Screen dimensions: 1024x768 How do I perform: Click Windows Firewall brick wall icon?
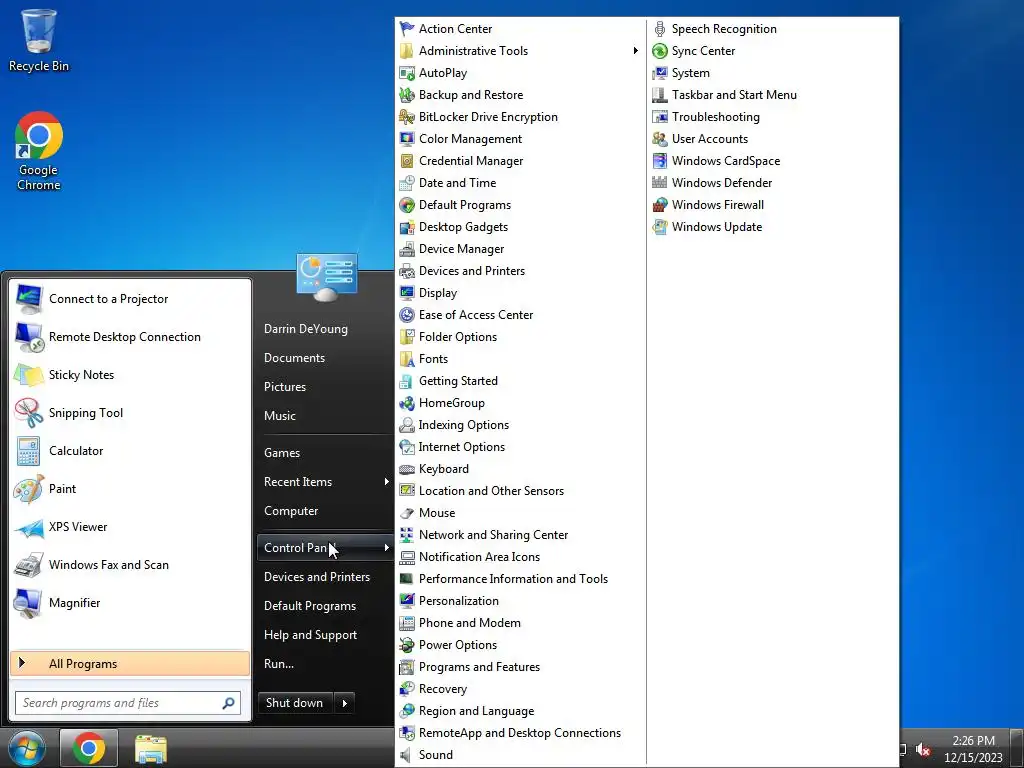click(660, 205)
